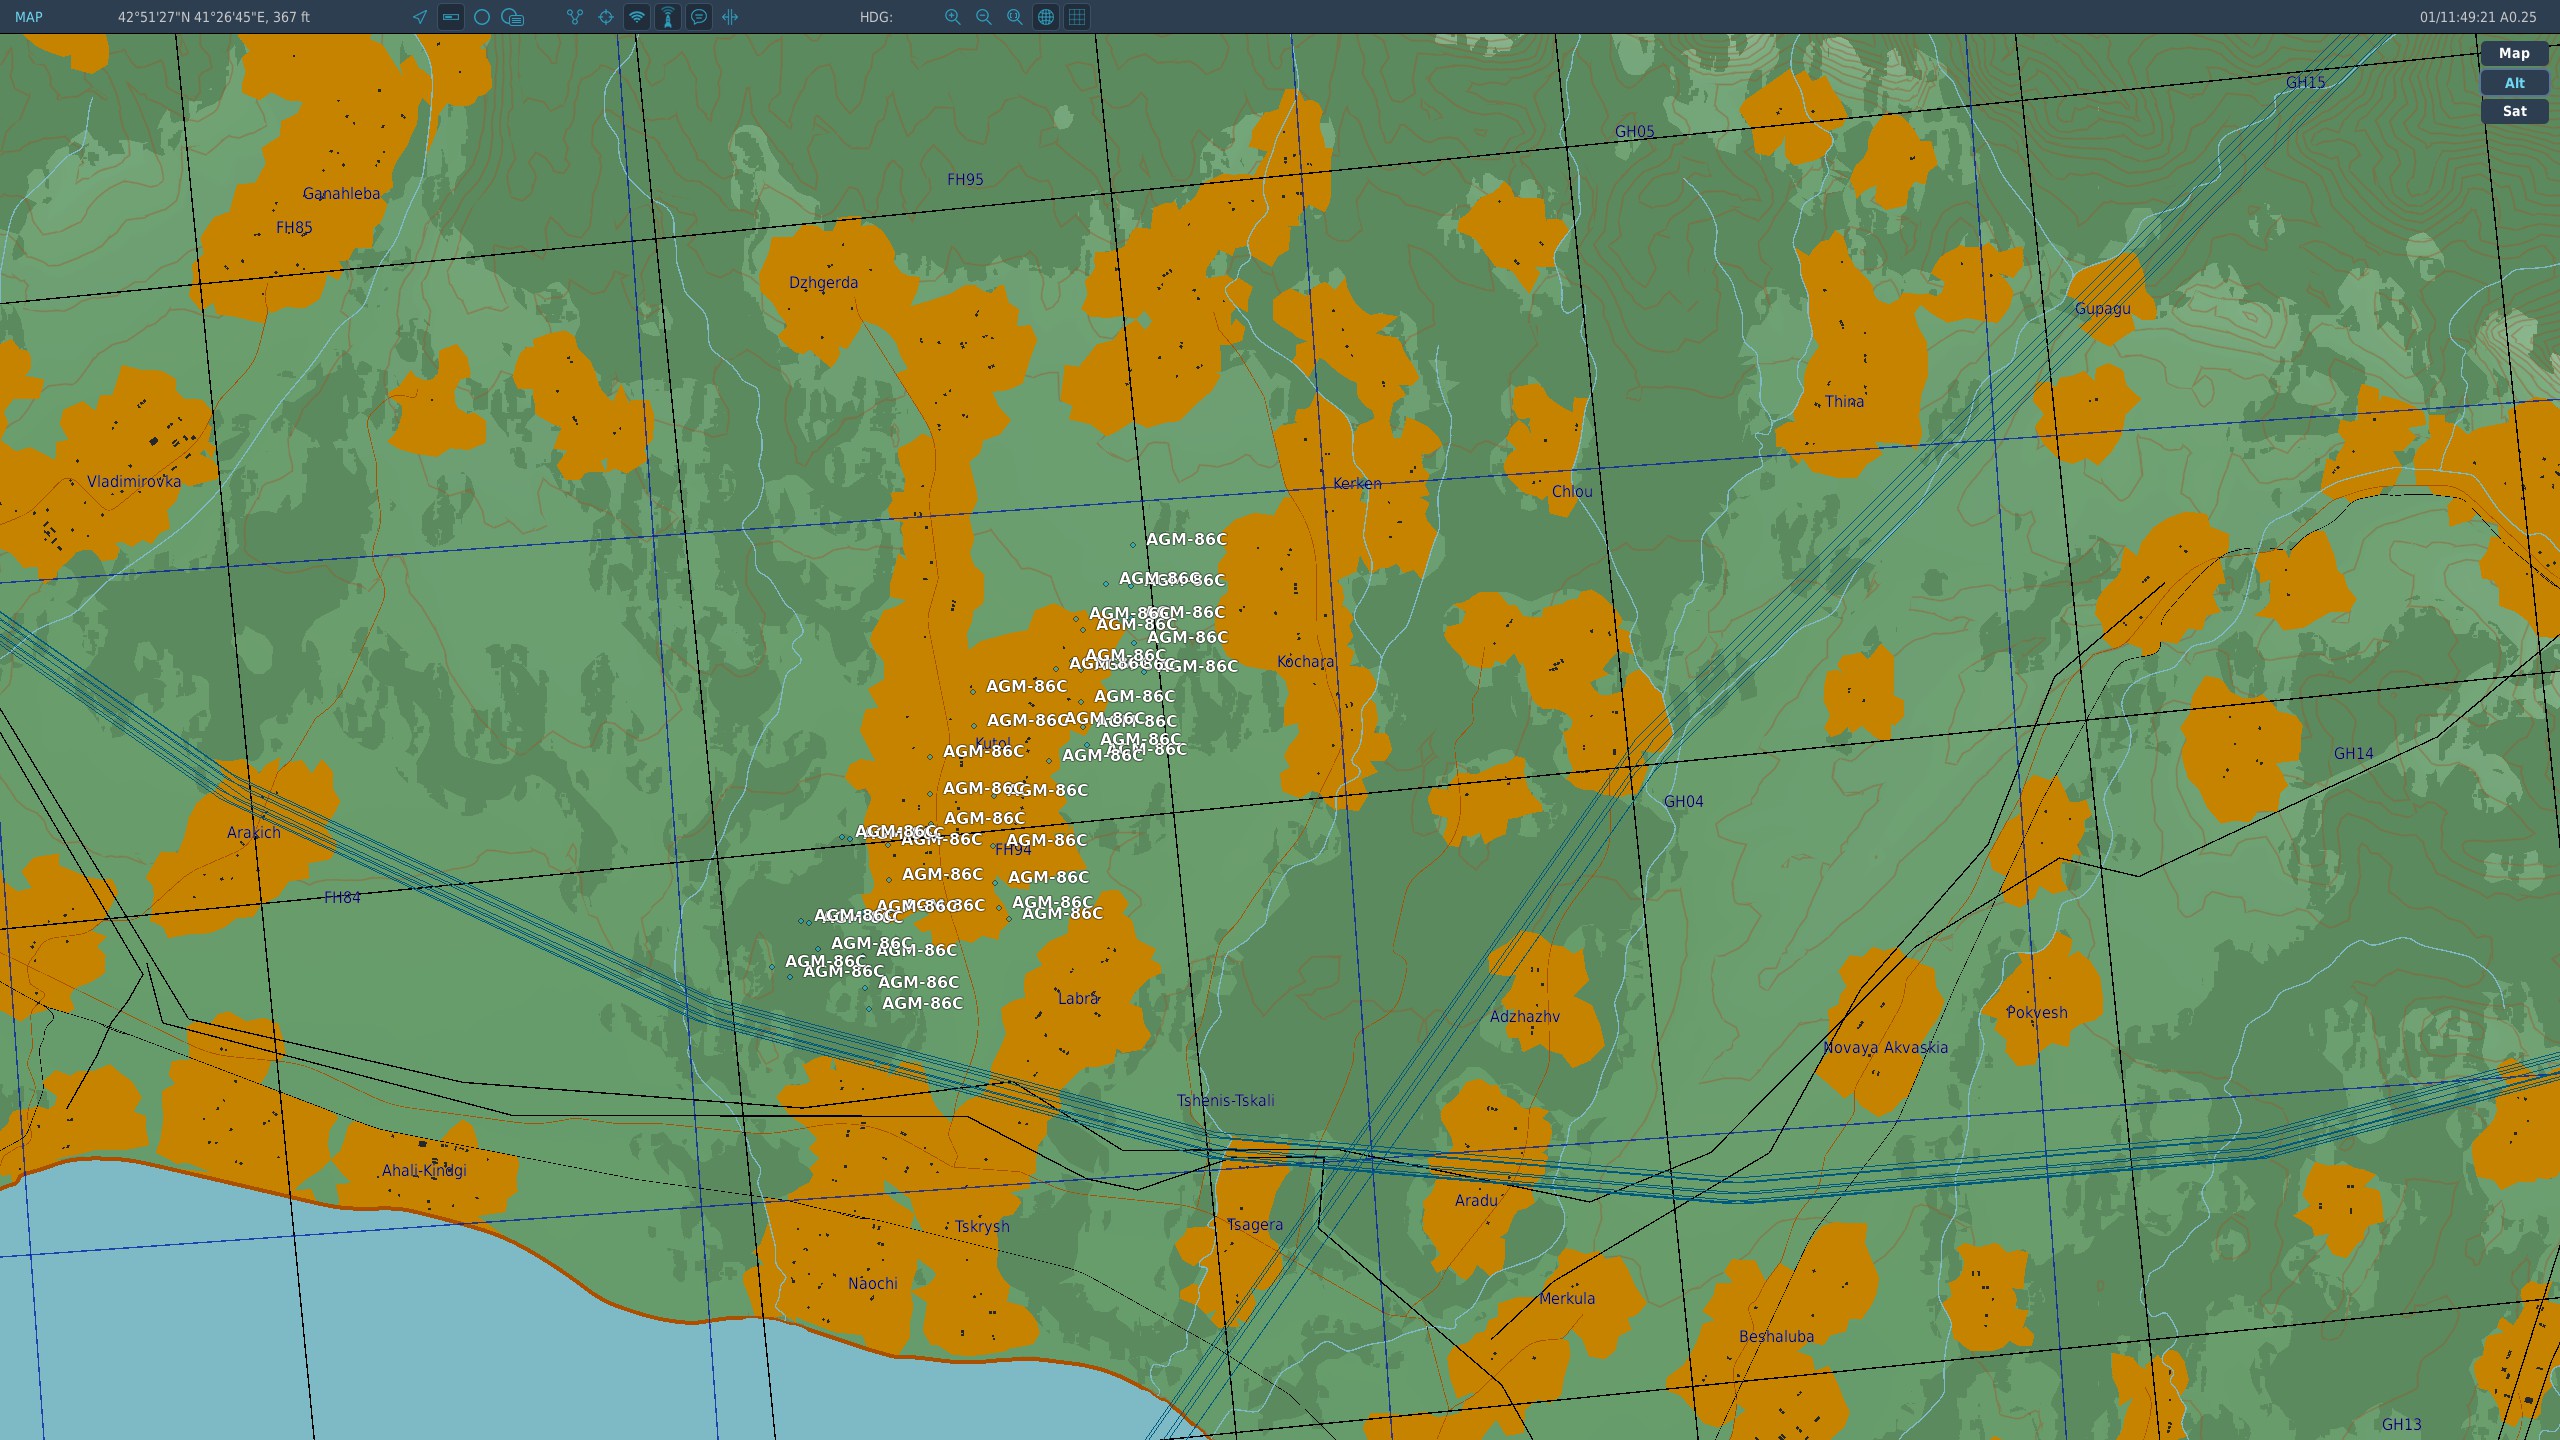Viewport: 2560px width, 1440px height.
Task: Zoom out with the magnifier minus icon
Action: 984,17
